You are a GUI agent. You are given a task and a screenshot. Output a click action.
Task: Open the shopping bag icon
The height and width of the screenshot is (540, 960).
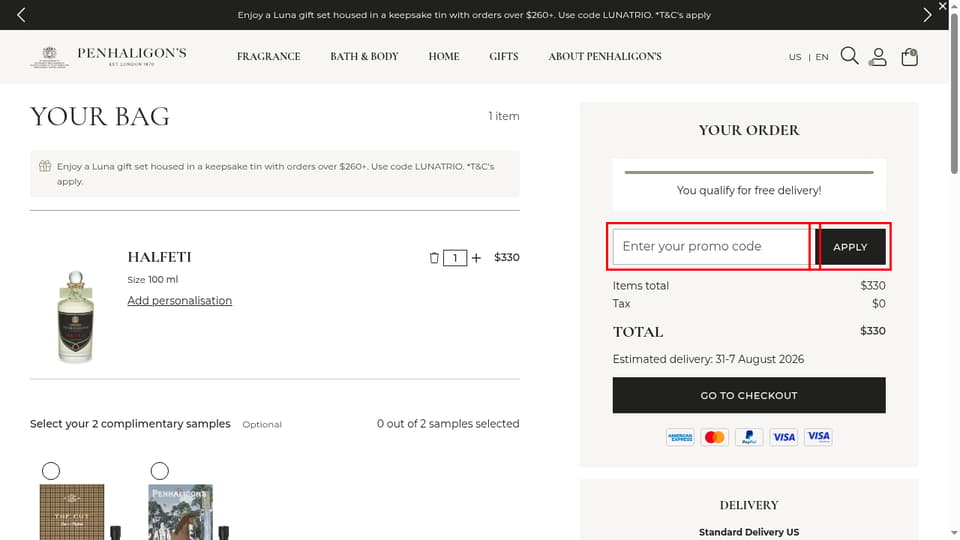[909, 57]
